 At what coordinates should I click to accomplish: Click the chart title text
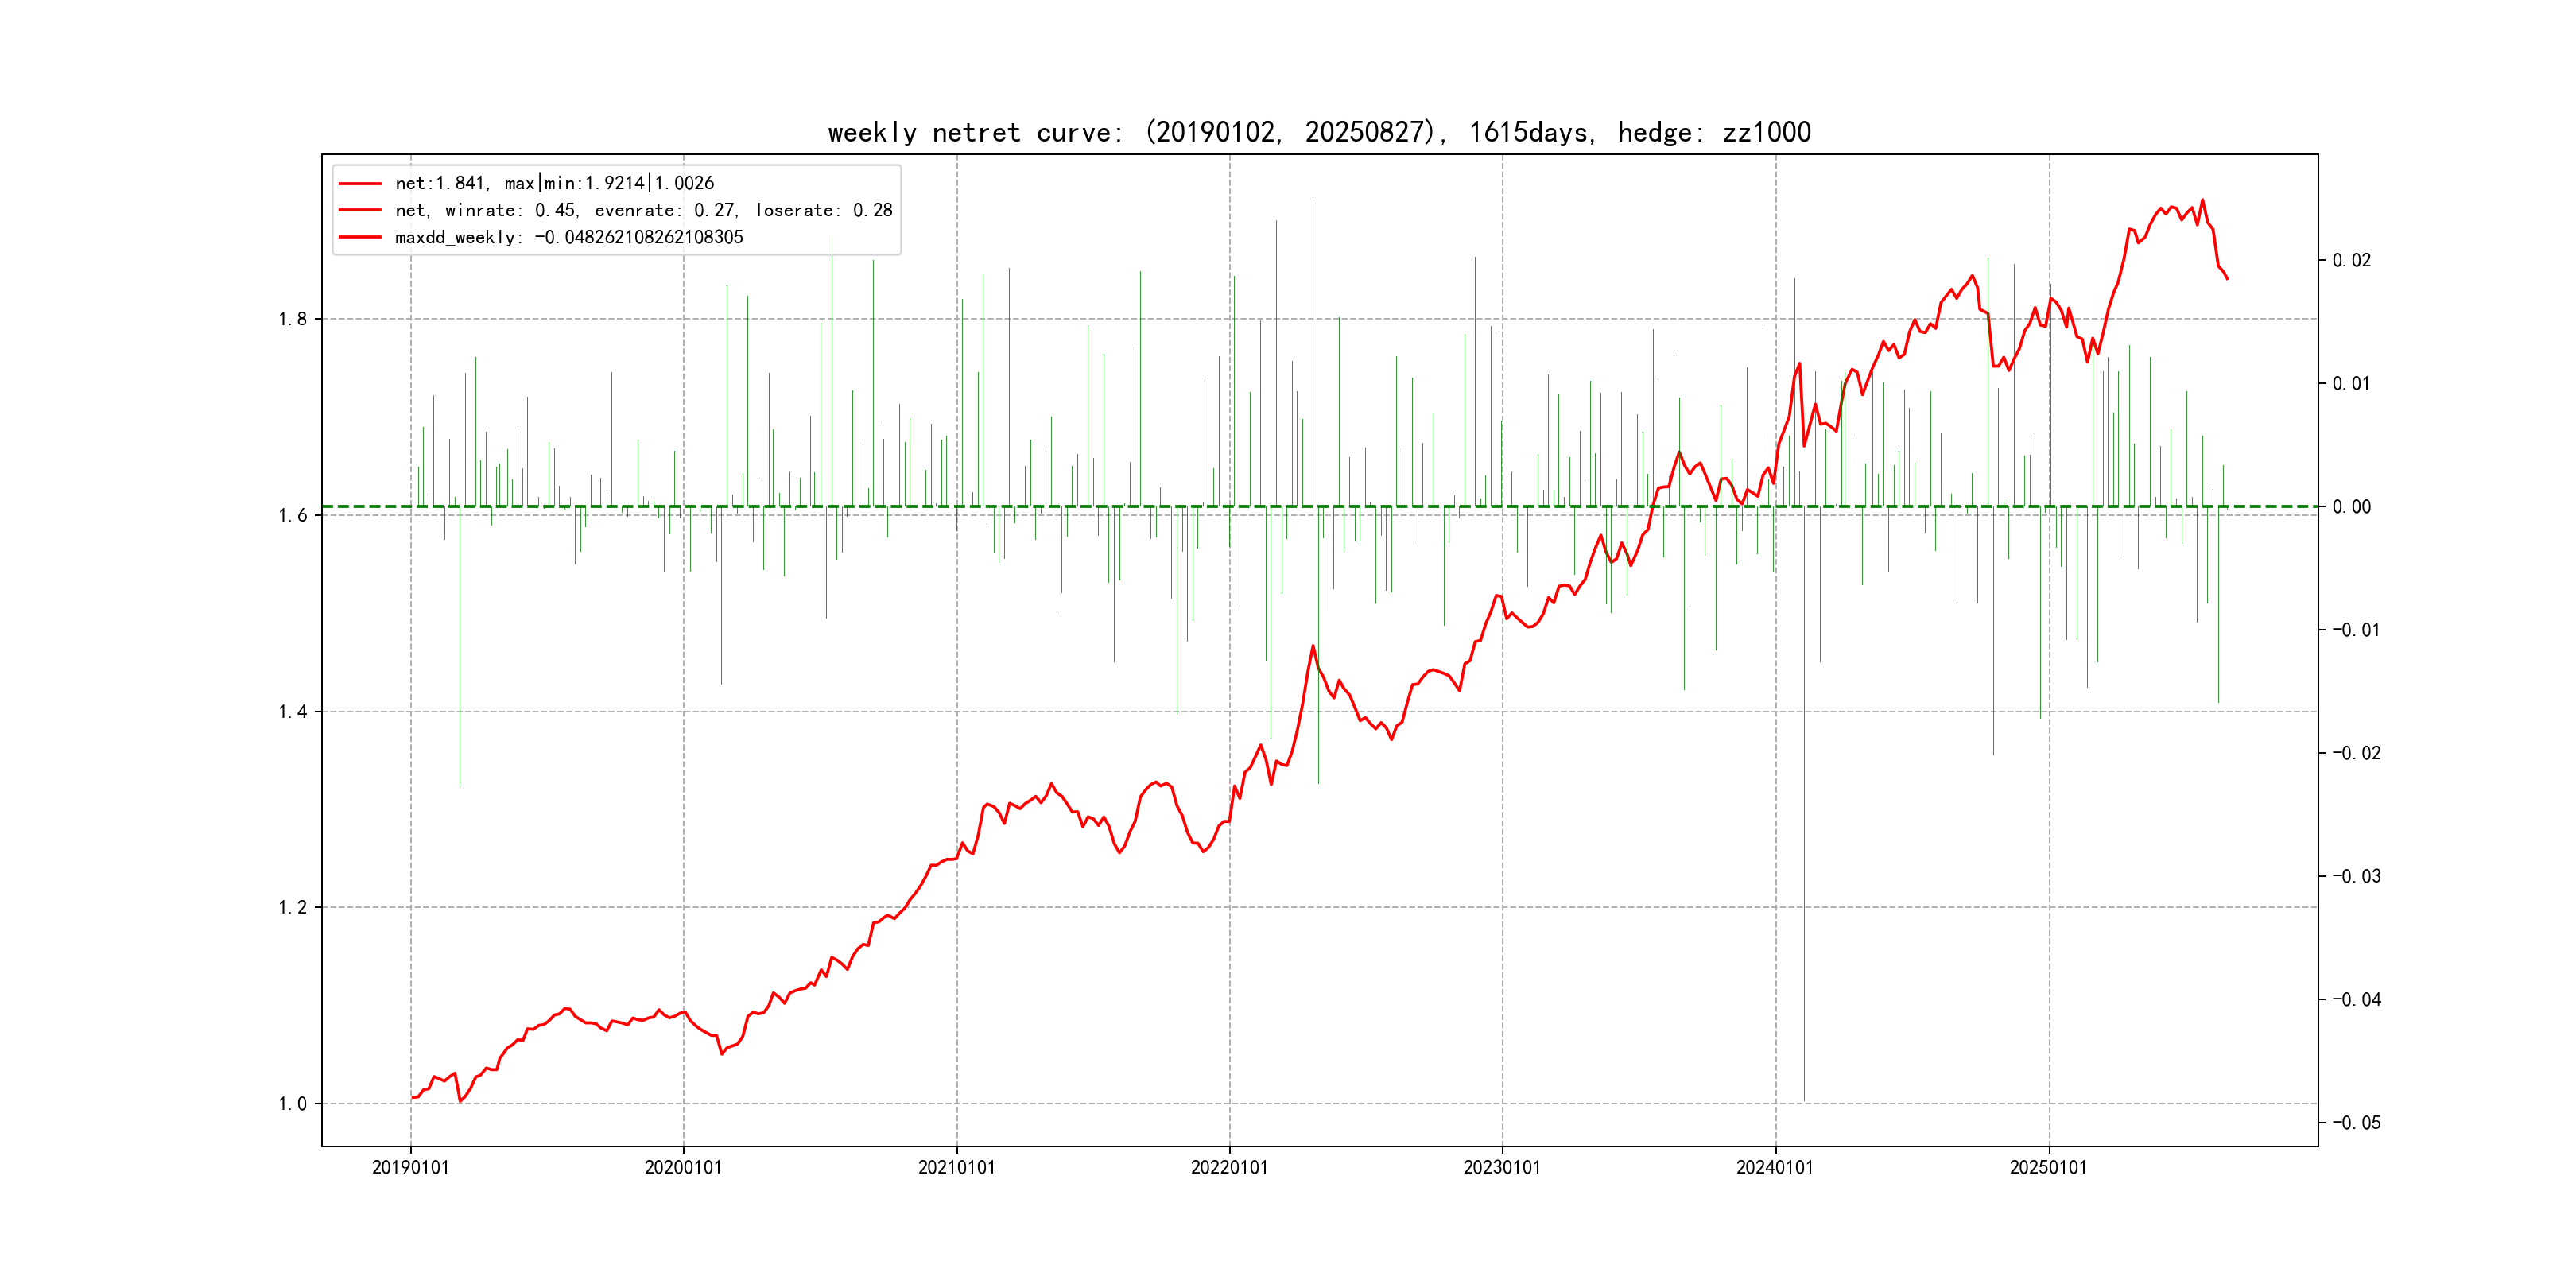point(1319,132)
